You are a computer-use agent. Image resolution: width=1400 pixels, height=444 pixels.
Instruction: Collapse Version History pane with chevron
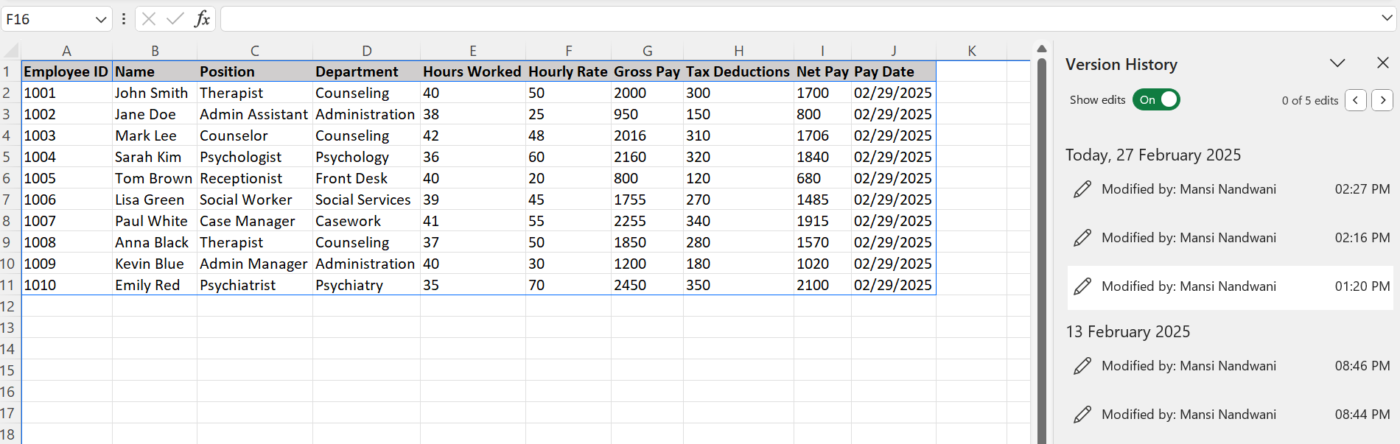point(1337,63)
